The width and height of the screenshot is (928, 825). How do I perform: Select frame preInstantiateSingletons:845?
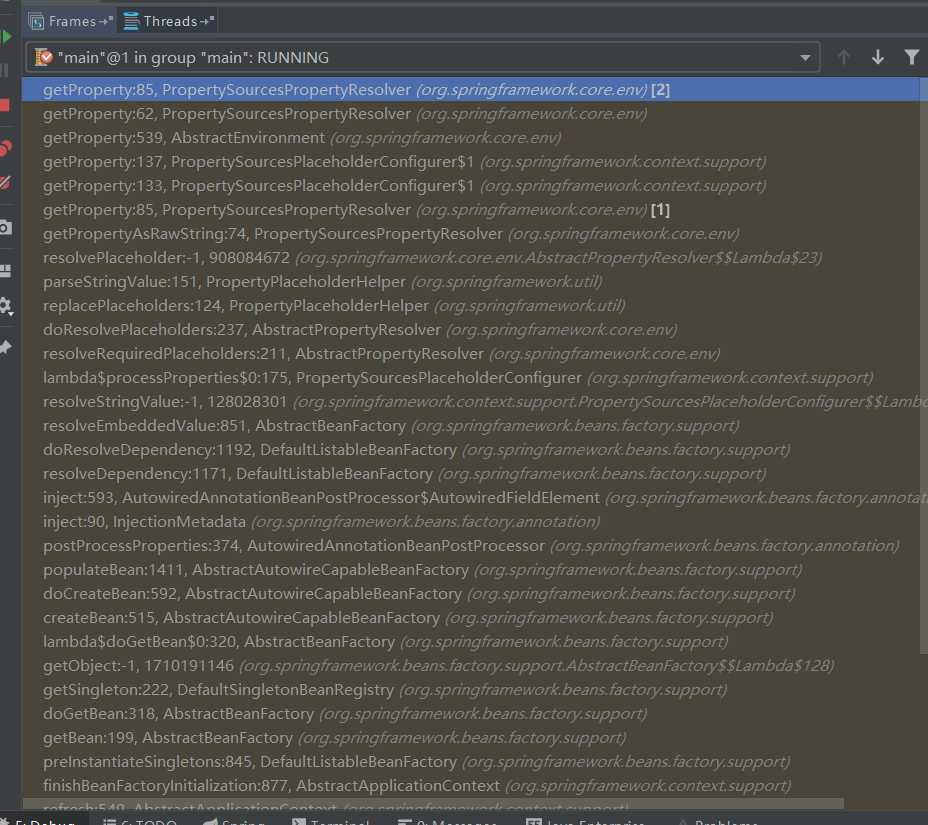click(x=471, y=762)
